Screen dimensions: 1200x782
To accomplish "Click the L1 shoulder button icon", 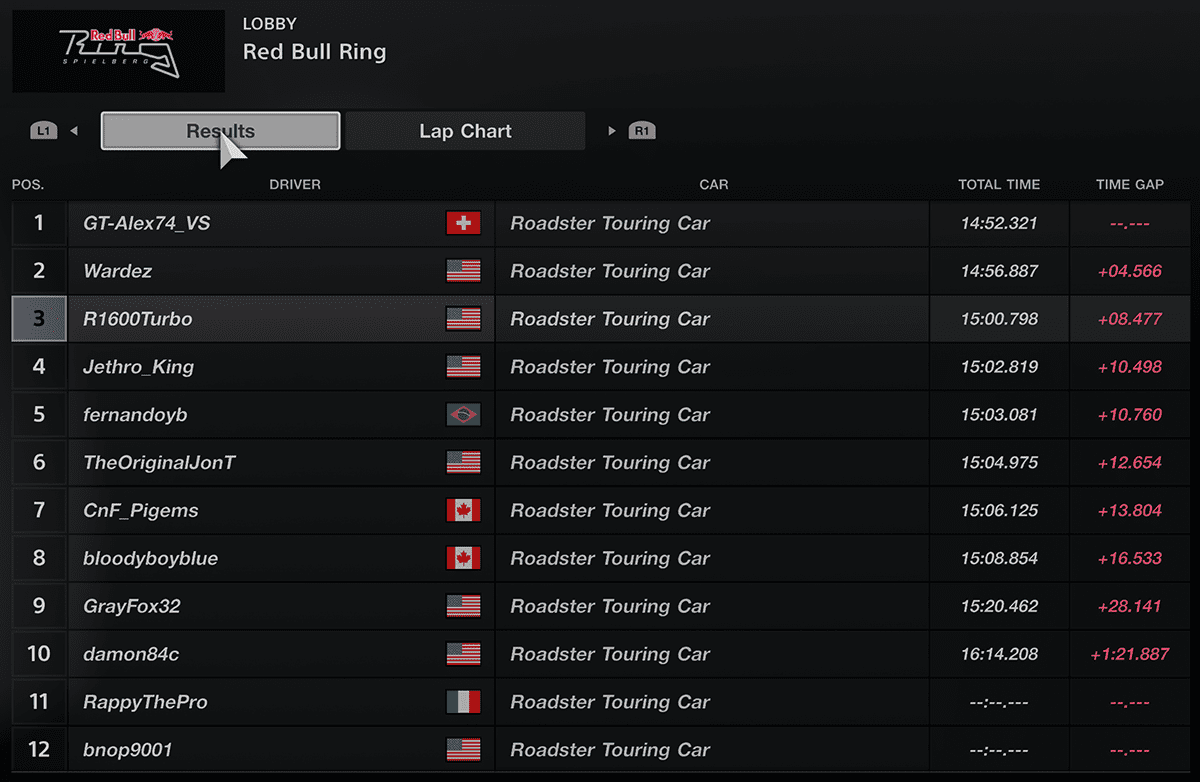I will coord(44,131).
